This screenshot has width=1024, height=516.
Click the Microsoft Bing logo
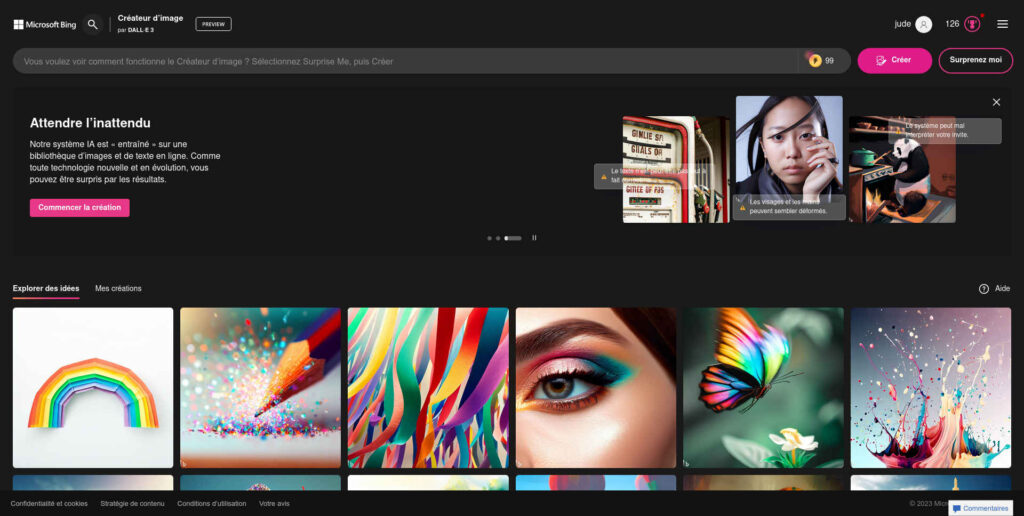point(45,24)
